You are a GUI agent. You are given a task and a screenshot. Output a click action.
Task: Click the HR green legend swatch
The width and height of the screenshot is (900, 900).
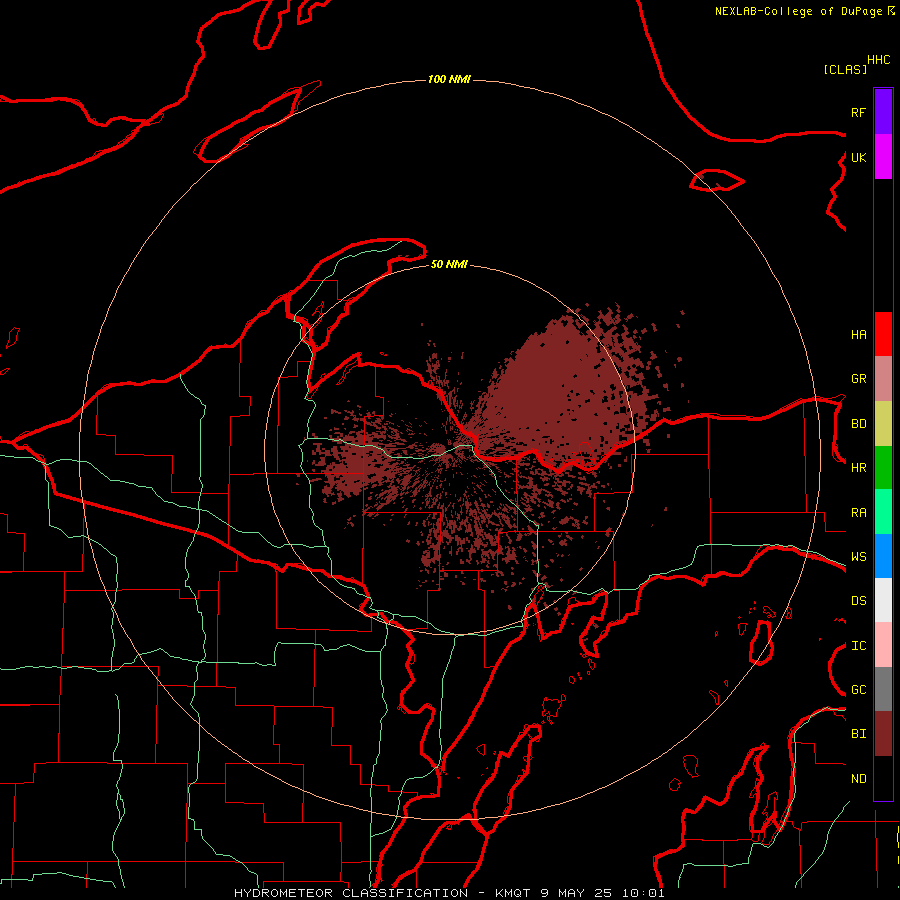(883, 468)
